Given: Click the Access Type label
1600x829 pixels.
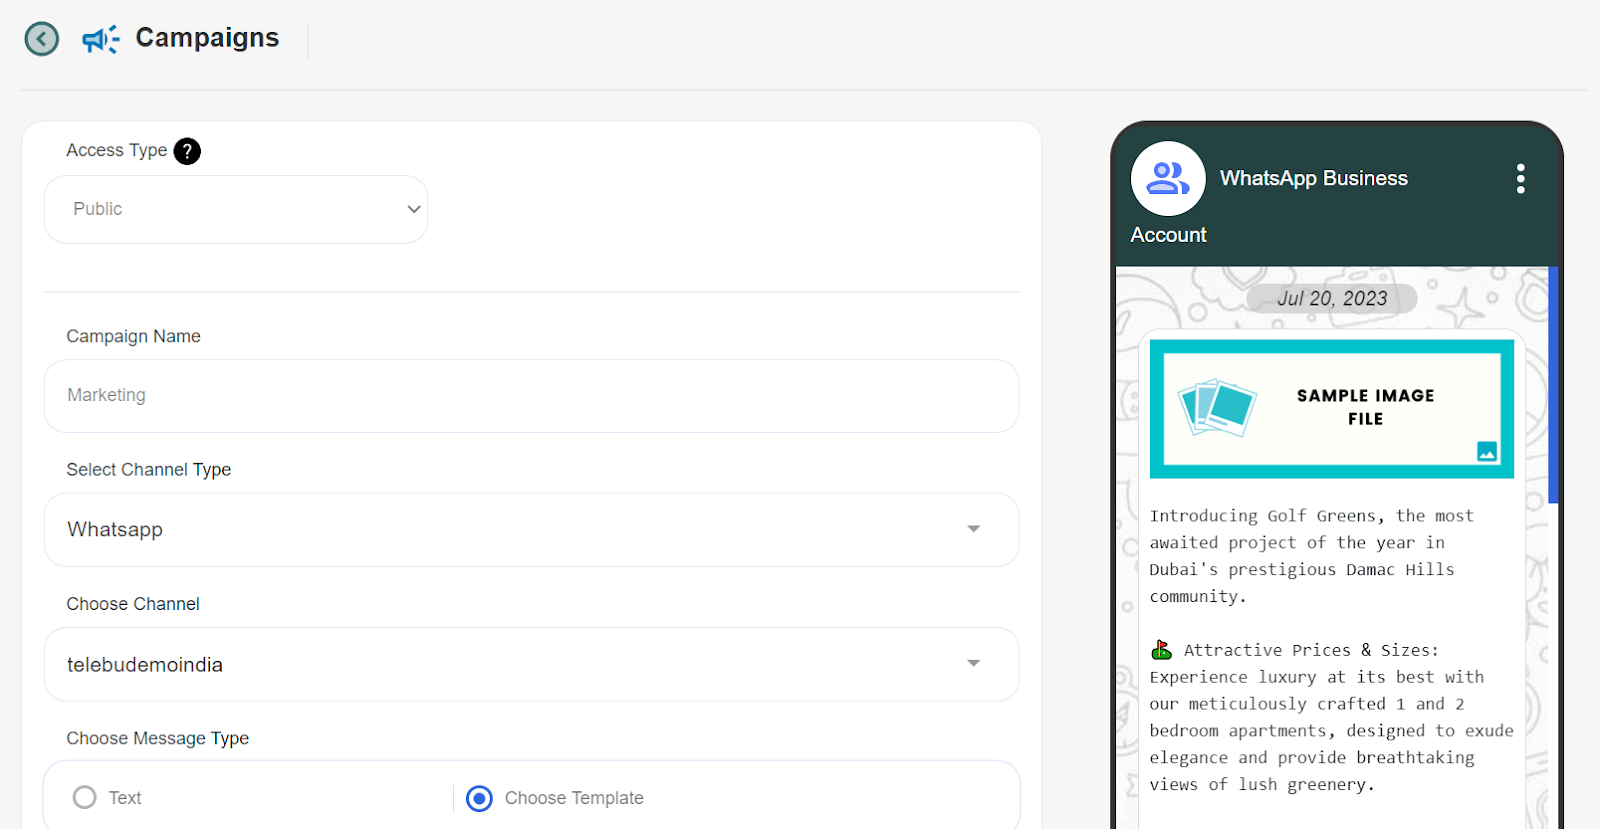Looking at the screenshot, I should point(117,150).
